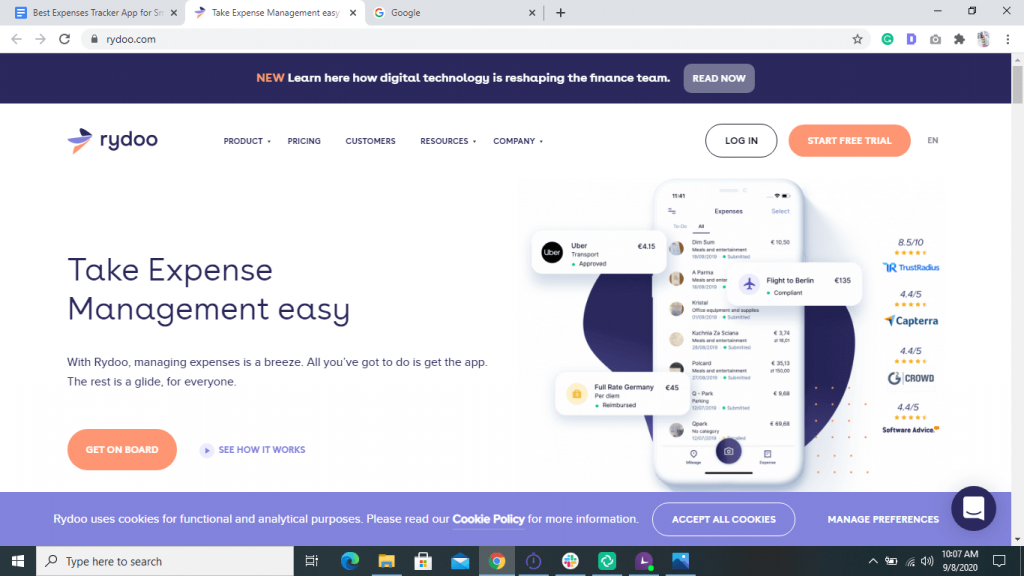
Task: Expand the Company dropdown menu
Action: [518, 141]
